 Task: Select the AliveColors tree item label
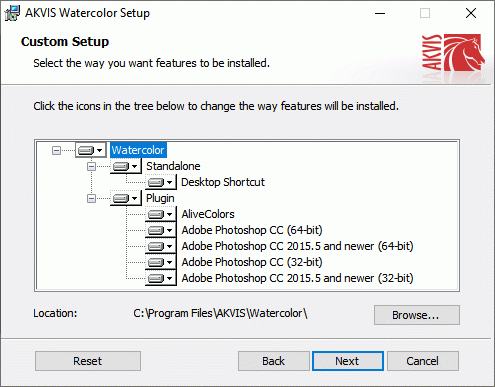coord(208,214)
